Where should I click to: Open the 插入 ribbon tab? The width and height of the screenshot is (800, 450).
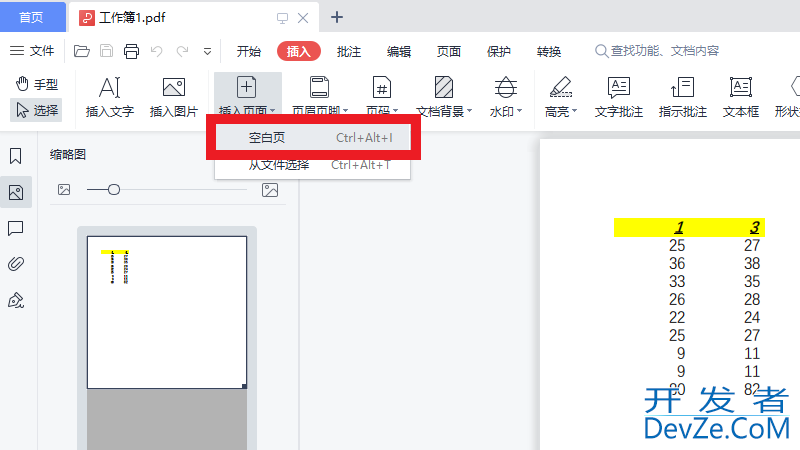pos(298,51)
